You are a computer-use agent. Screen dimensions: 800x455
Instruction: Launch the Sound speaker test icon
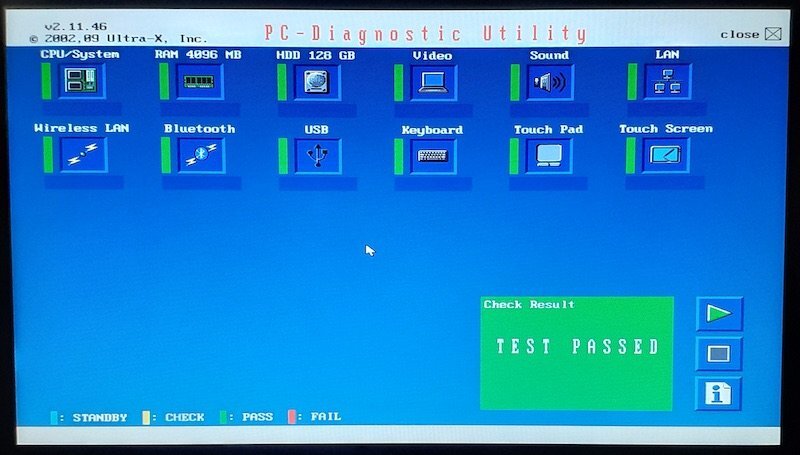tap(549, 83)
